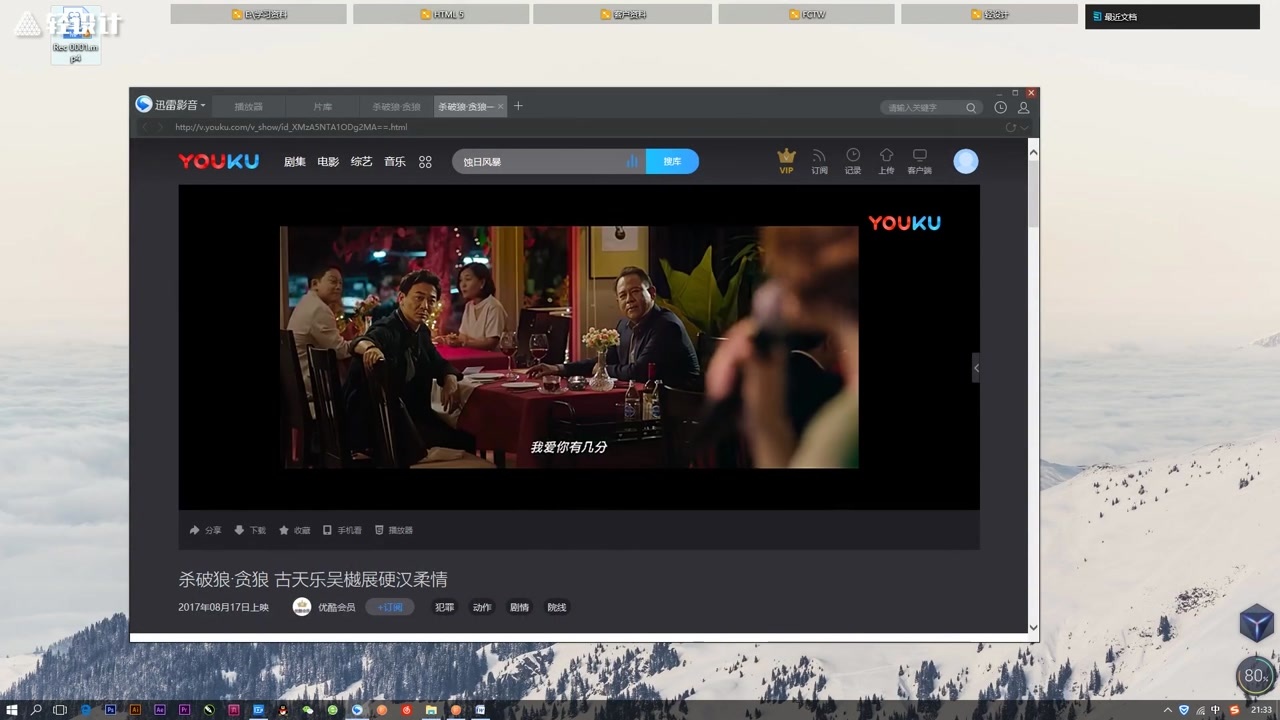Viewport: 1280px width, 720px height.
Task: Go forward with the browser forward arrow
Action: click(x=160, y=127)
